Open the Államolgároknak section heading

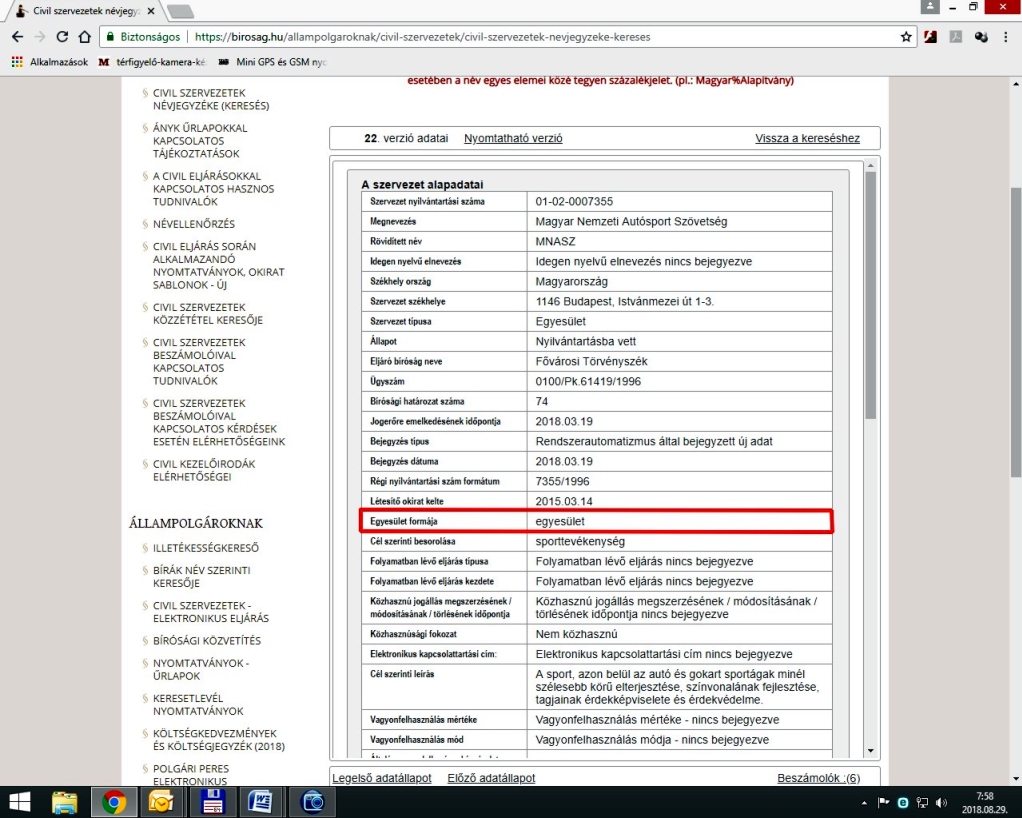point(196,523)
